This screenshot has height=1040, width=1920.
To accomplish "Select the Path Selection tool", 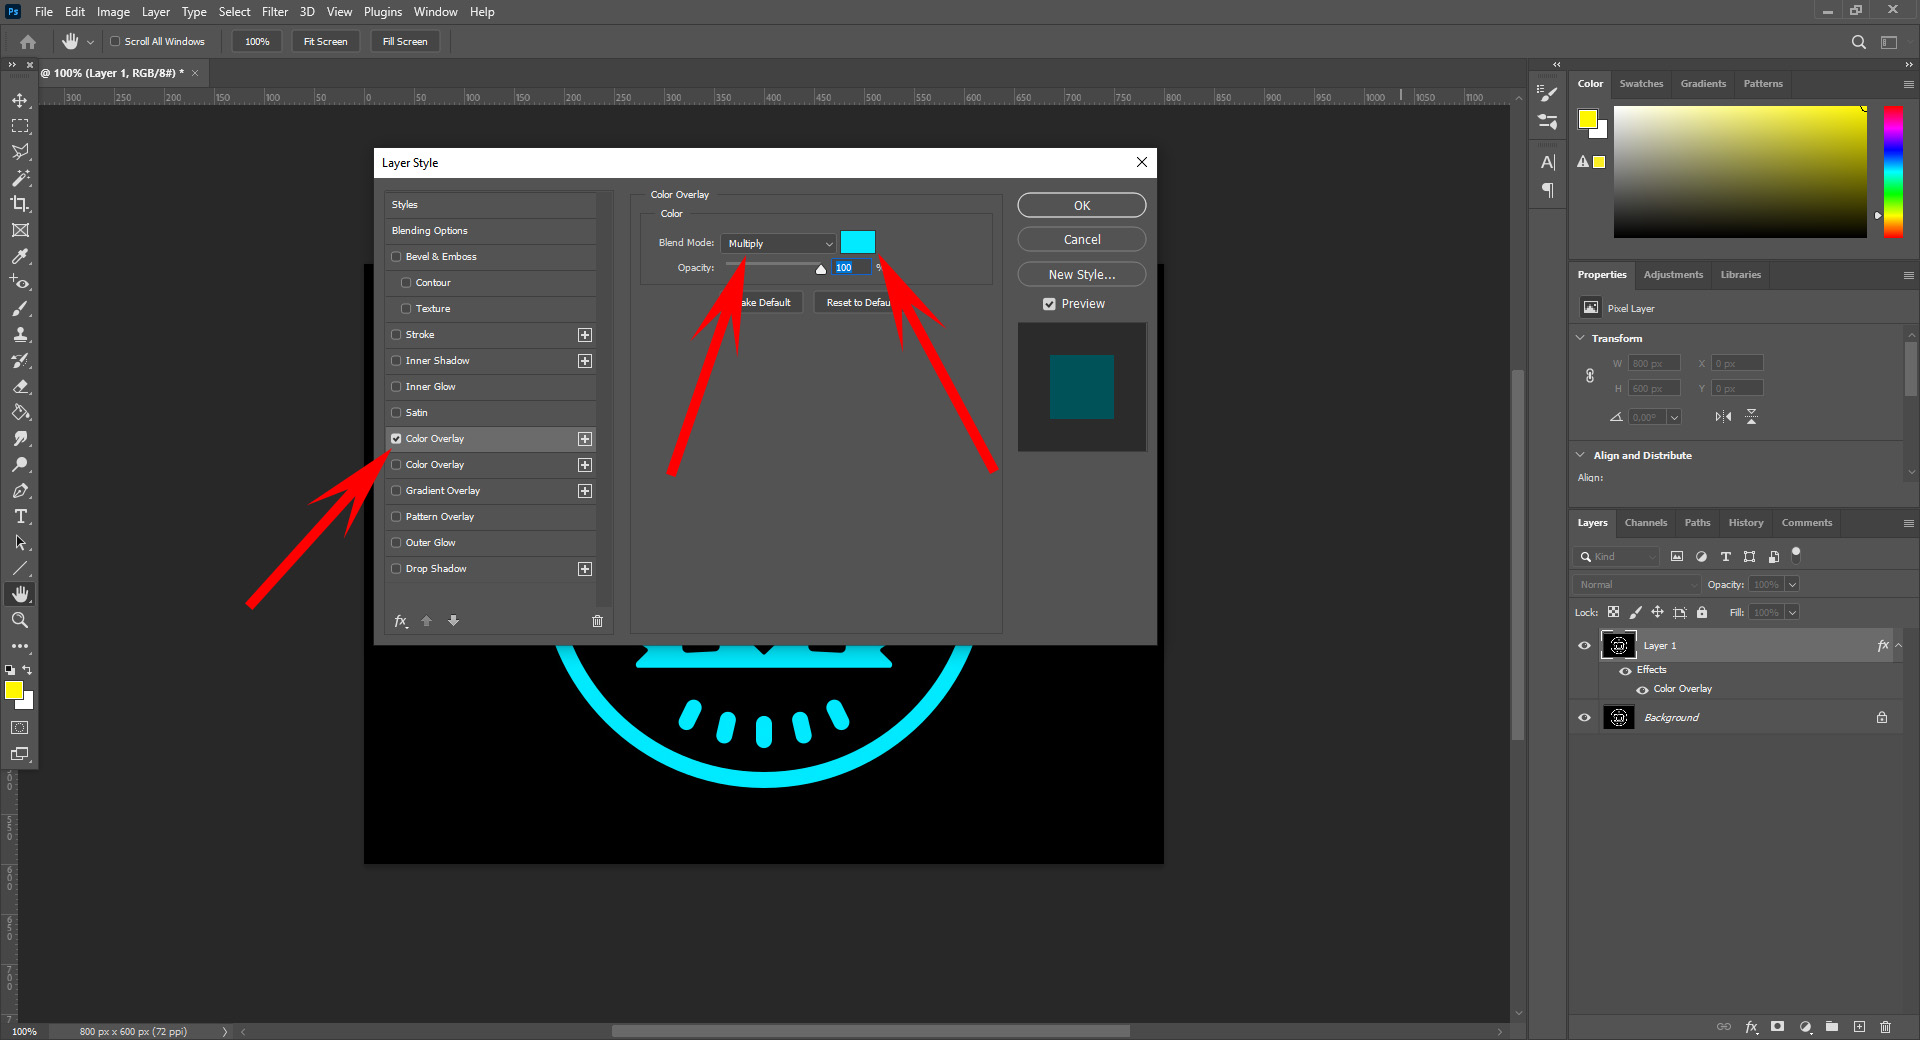I will (x=20, y=542).
